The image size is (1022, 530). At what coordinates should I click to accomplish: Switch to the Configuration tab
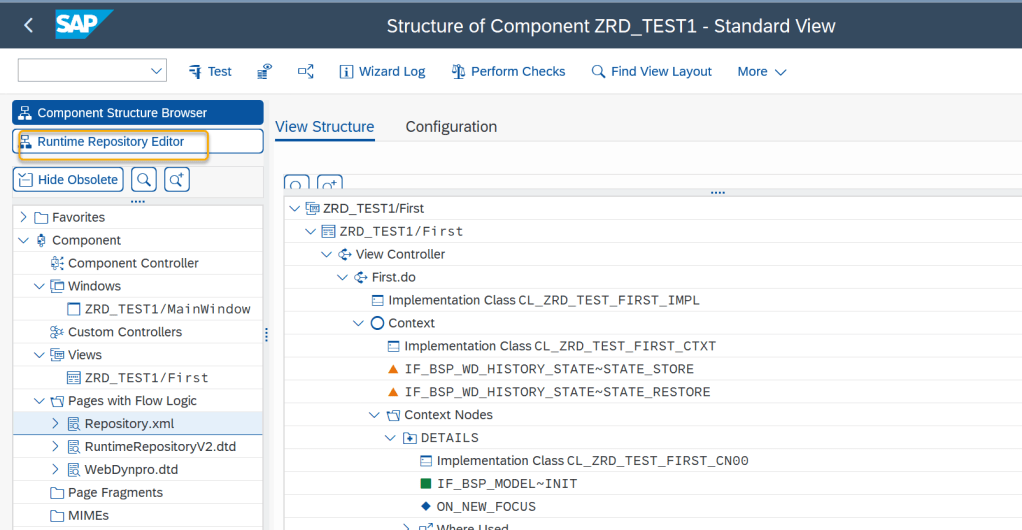(451, 127)
